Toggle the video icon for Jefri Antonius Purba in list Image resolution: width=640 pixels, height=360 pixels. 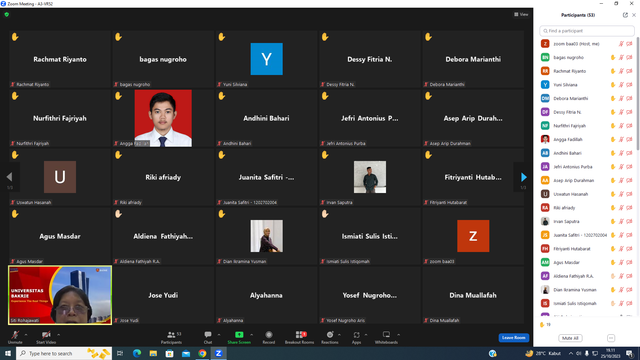click(x=629, y=167)
